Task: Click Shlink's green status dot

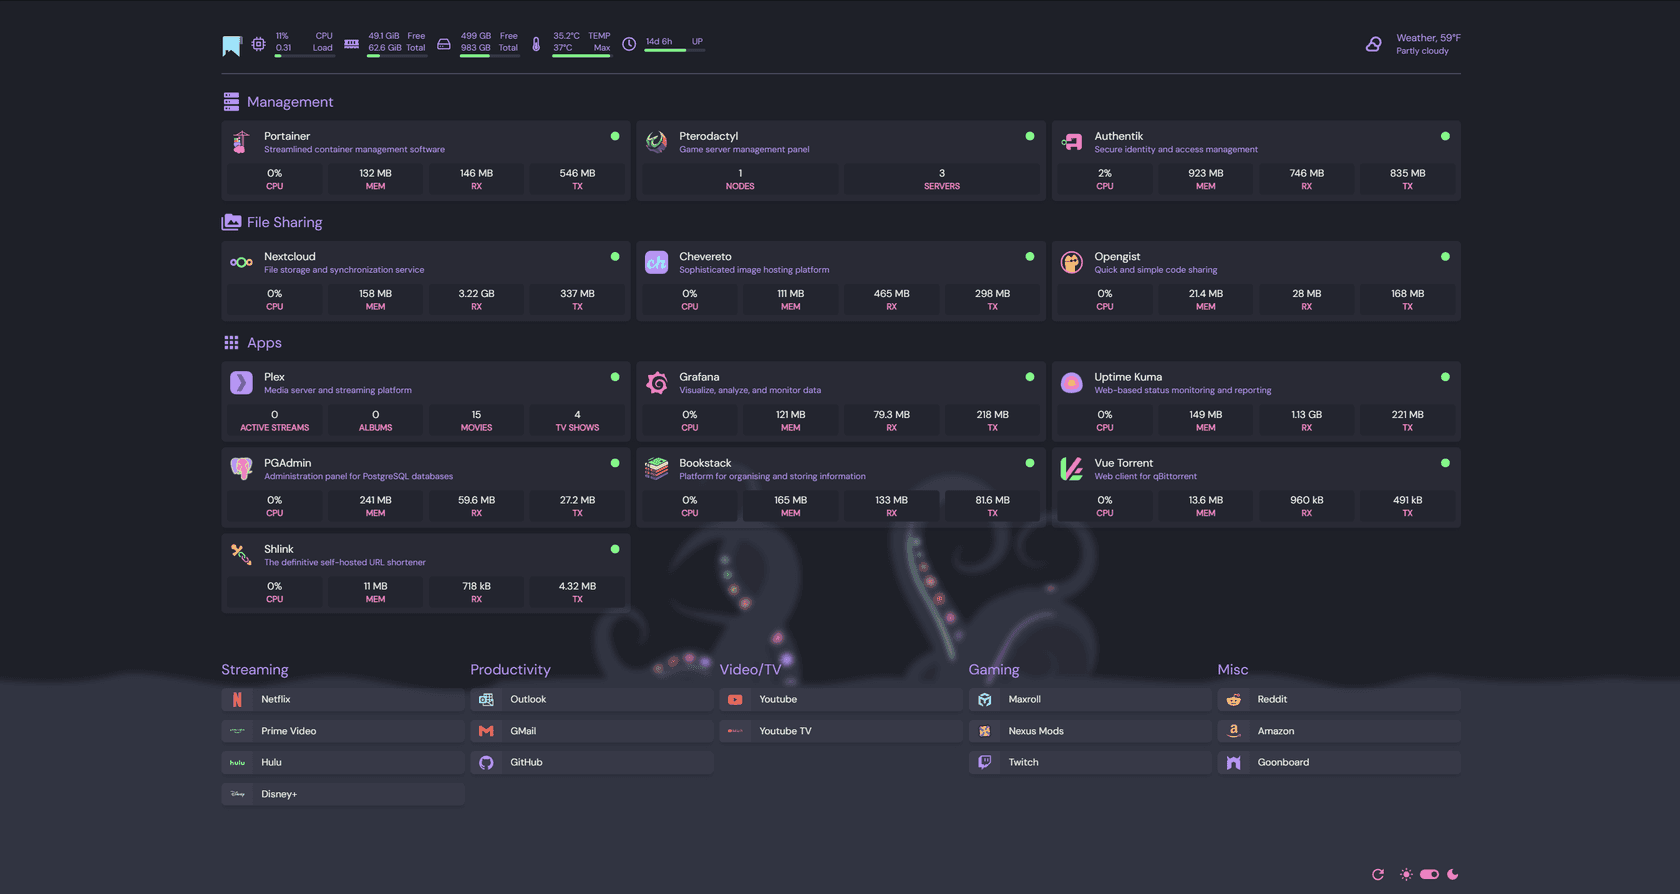Action: click(x=615, y=549)
